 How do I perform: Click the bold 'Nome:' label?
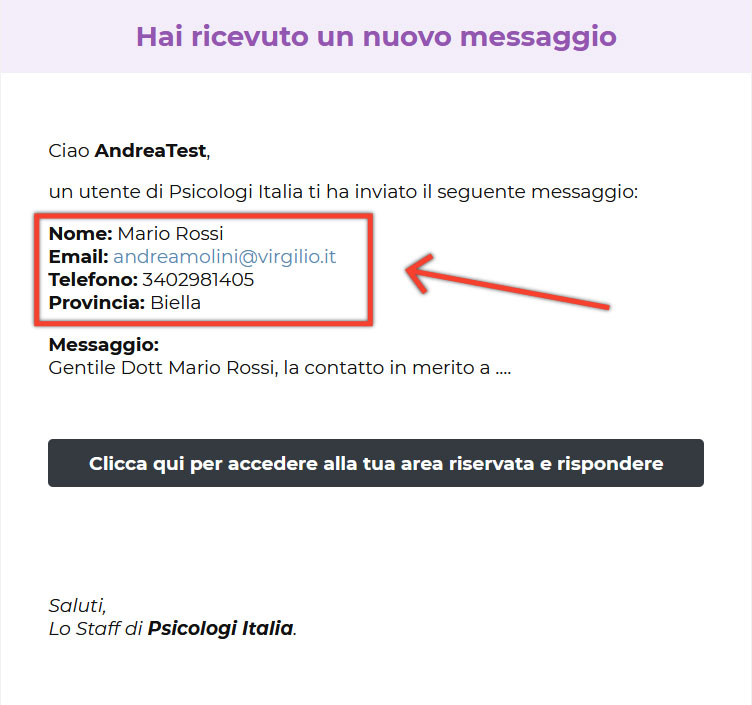pyautogui.click(x=81, y=234)
